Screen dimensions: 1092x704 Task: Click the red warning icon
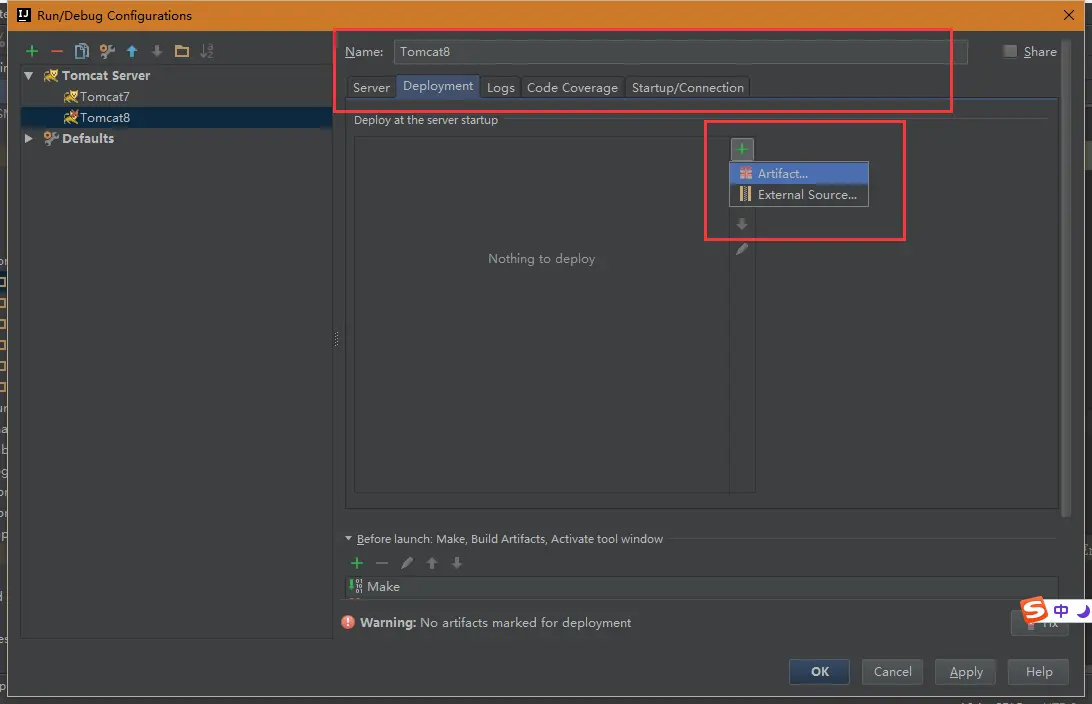pos(348,622)
